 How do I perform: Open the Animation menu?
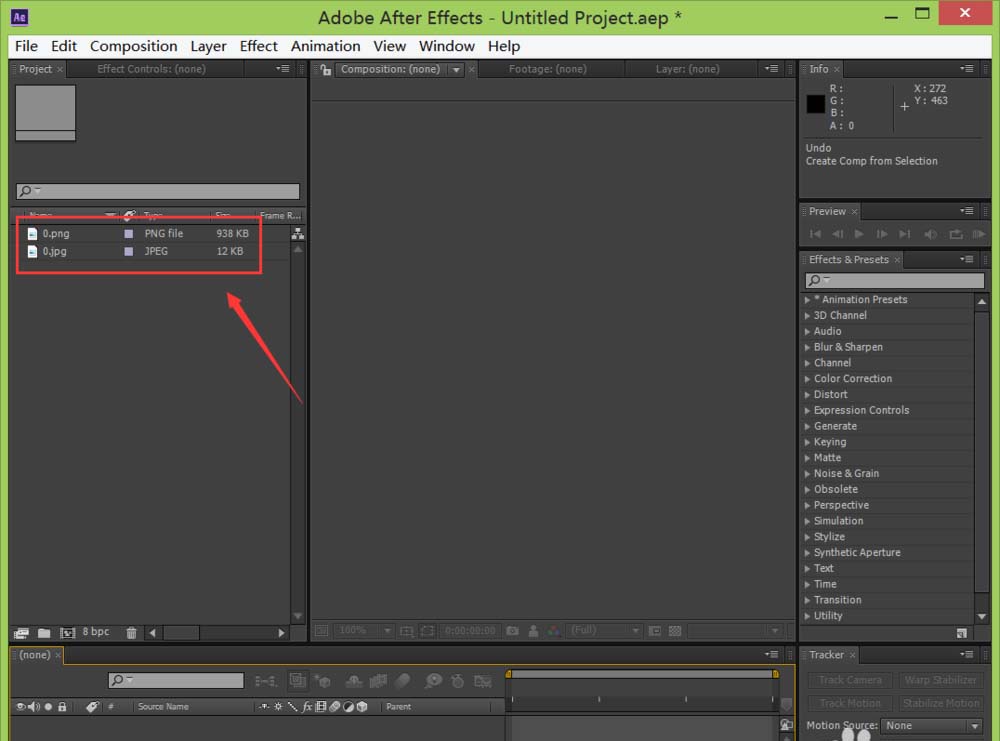click(325, 46)
